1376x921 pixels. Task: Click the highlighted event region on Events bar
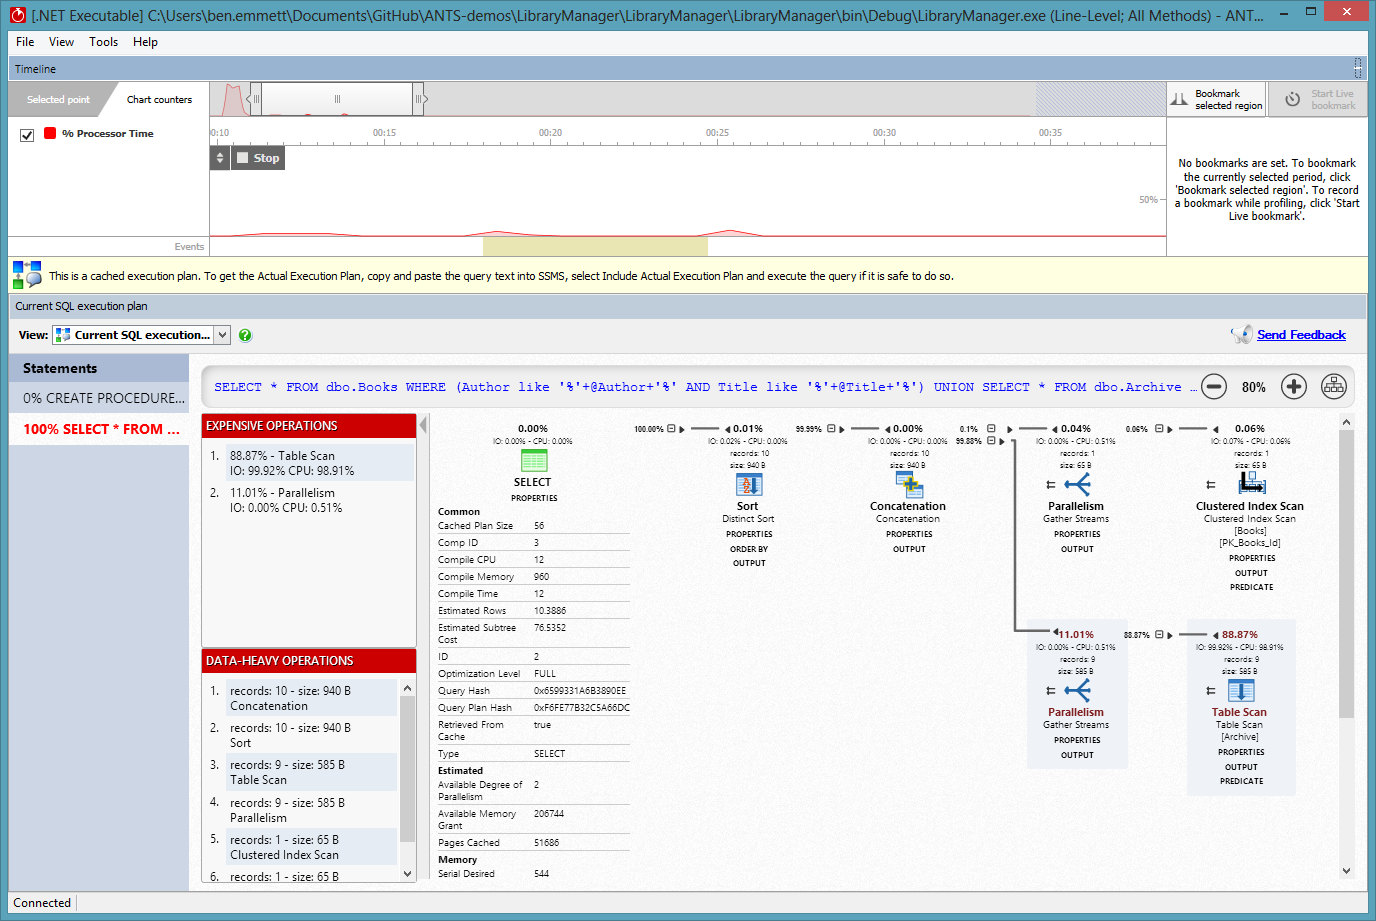coord(595,246)
